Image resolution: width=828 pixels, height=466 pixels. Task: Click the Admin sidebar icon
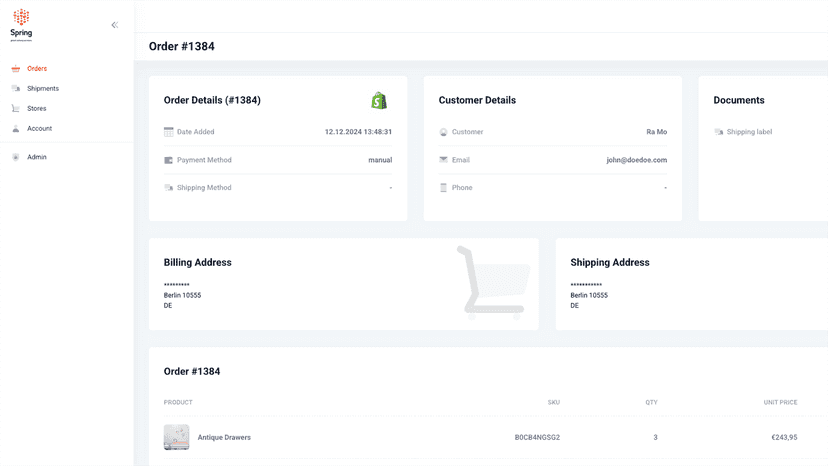16,157
